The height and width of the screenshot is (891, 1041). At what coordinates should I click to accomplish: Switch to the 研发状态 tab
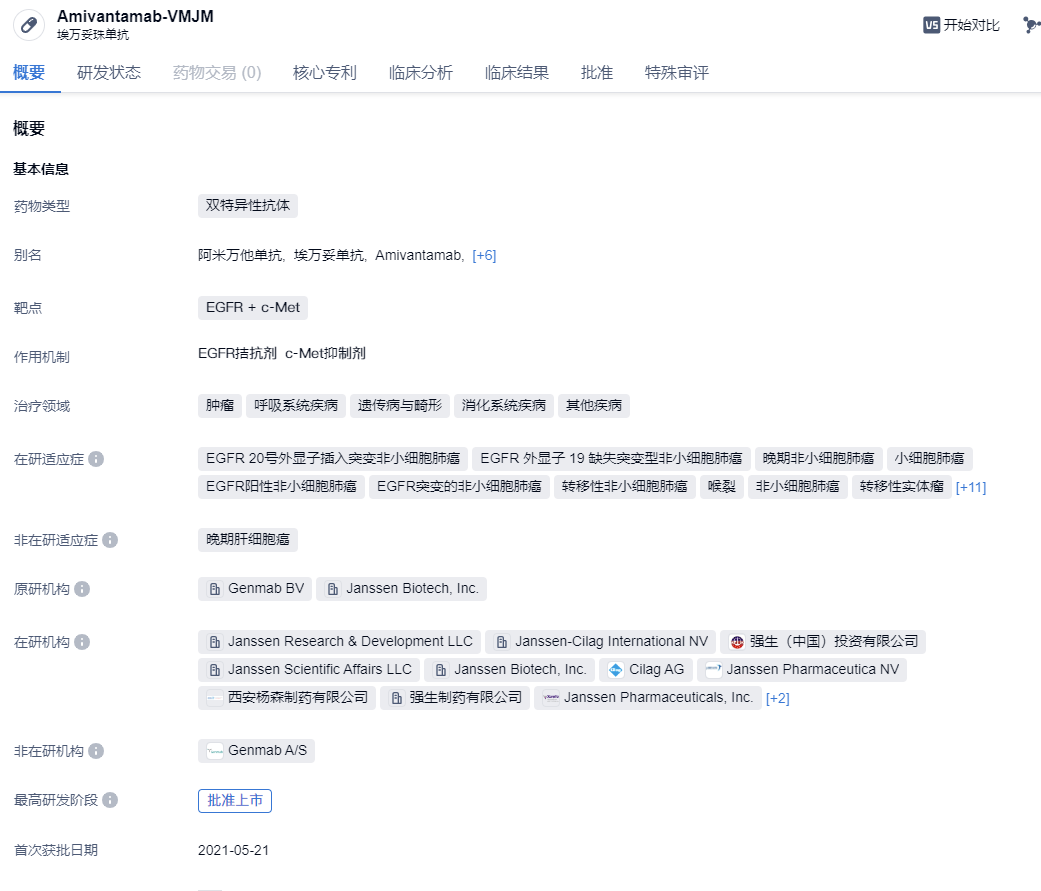109,73
